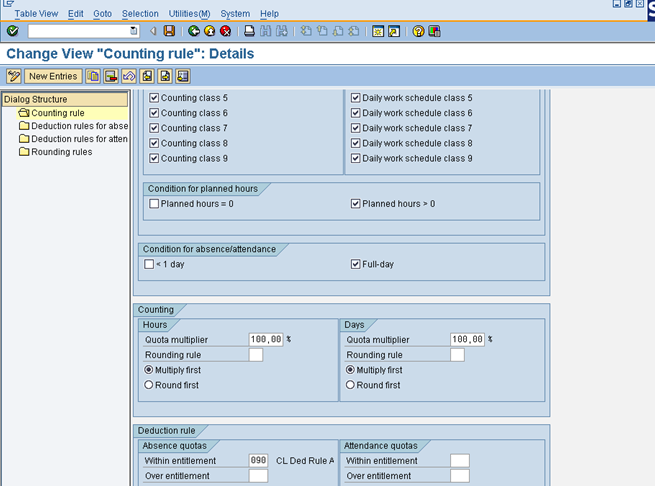Viewport: 655px width, 486px height.
Task: Open the Edit menu
Action: (76, 14)
